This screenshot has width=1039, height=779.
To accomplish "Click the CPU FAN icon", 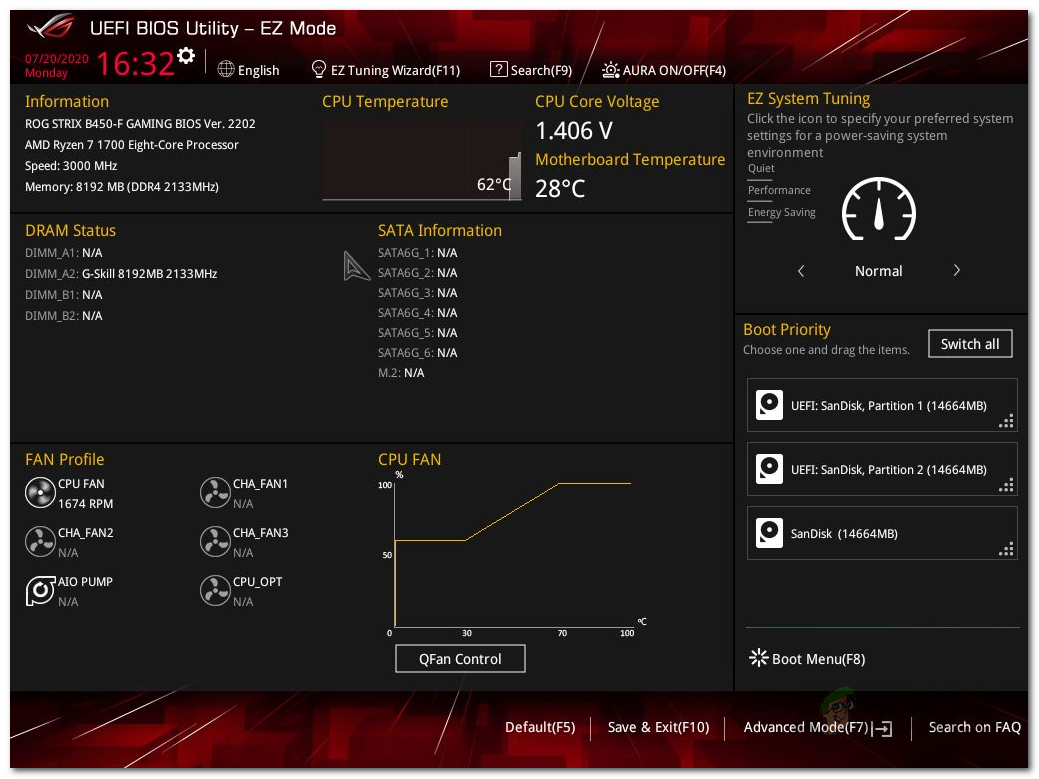I will click(40, 493).
